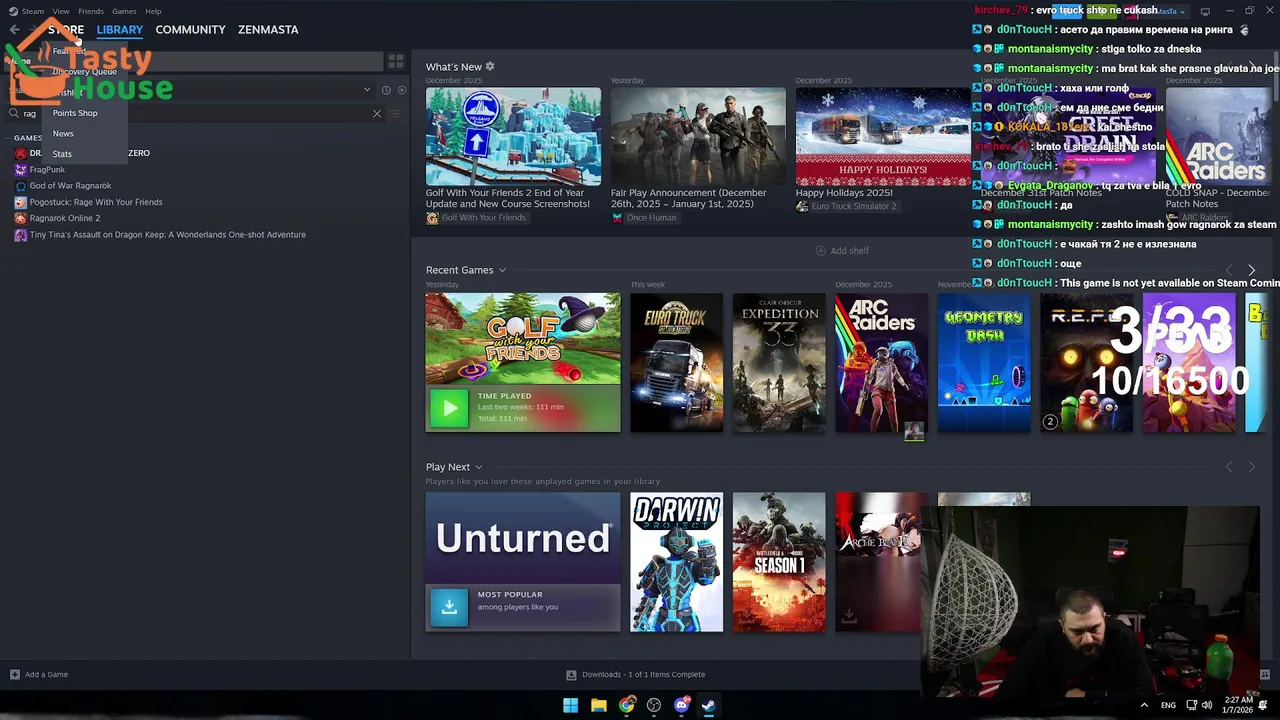Viewport: 1280px width, 720px height.
Task: Go to previous Play Next page arrow
Action: [x=1229, y=467]
